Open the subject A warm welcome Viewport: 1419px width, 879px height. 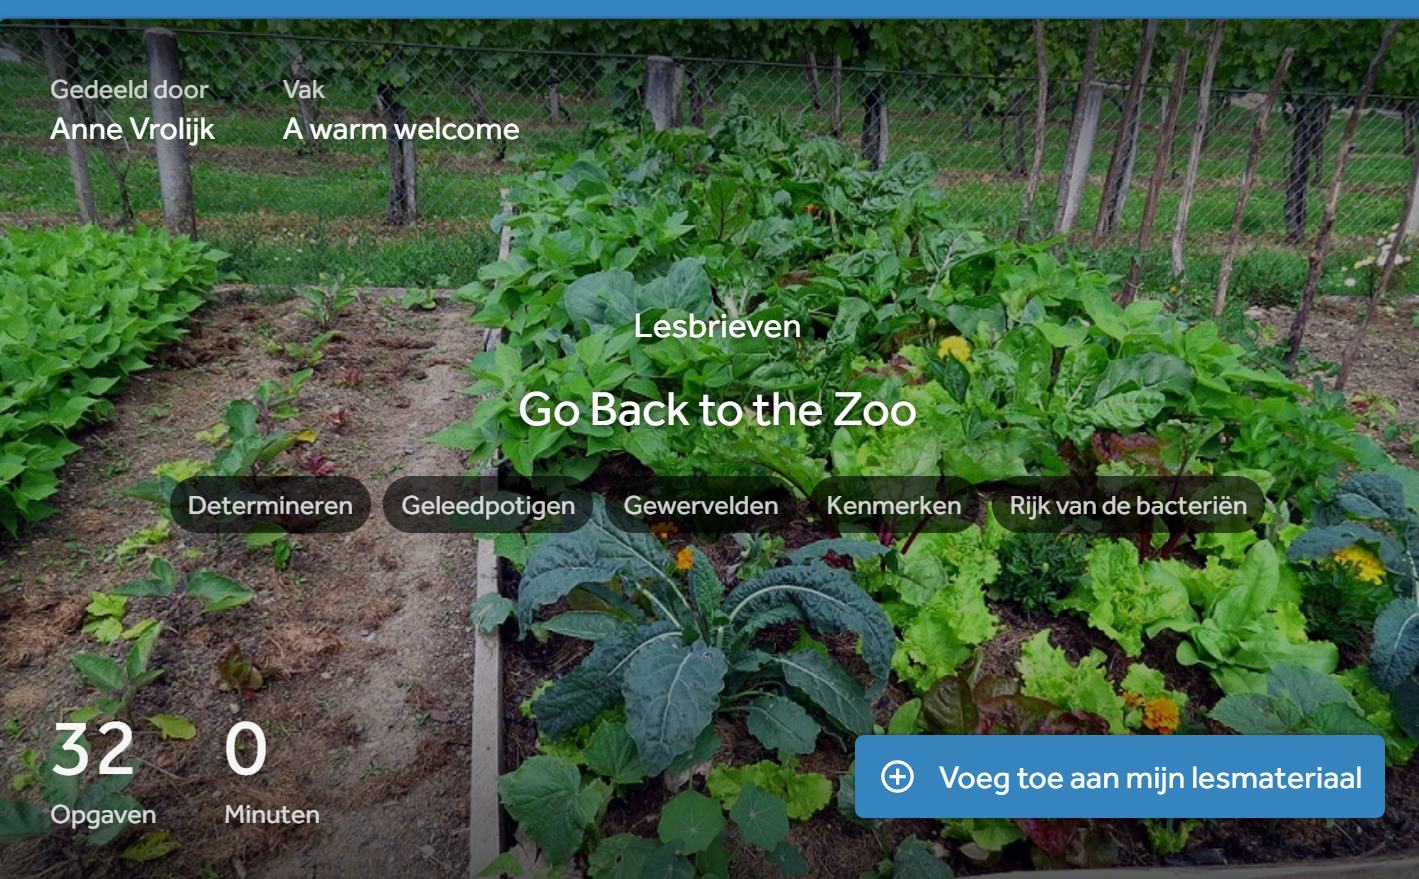[401, 129]
